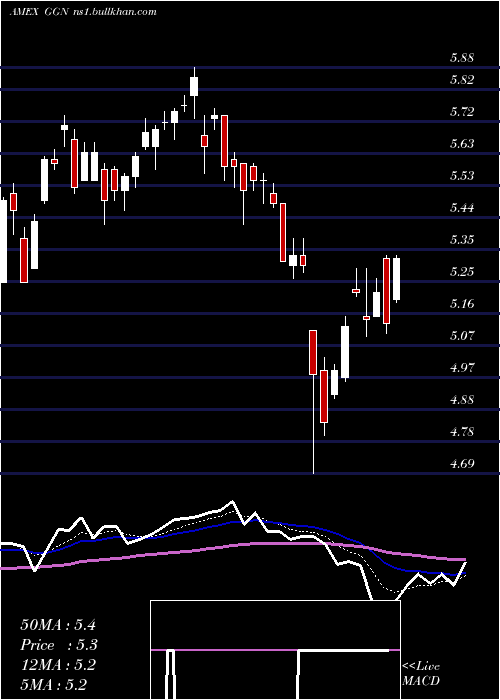Click the 5.35 price axis label
Screen dimensions: 500x700
(461, 240)
